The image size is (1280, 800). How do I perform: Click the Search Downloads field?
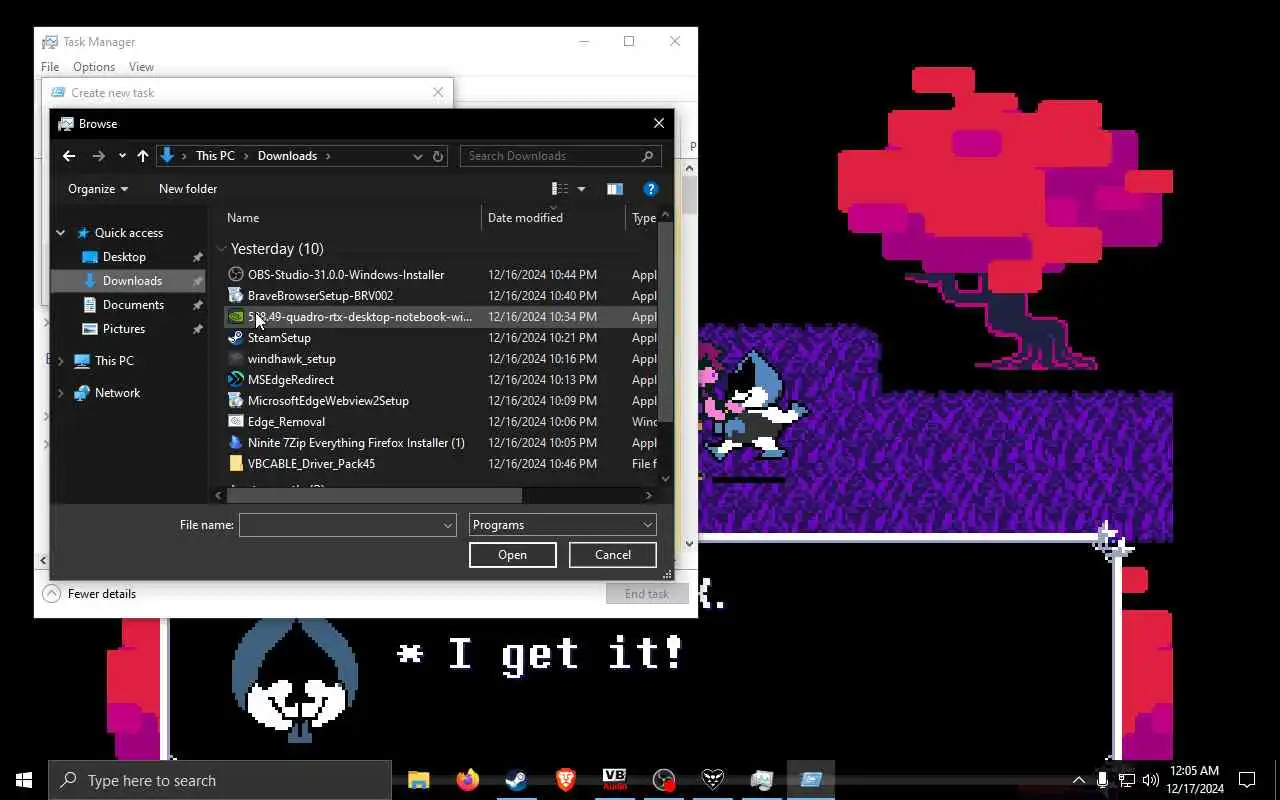coord(561,156)
